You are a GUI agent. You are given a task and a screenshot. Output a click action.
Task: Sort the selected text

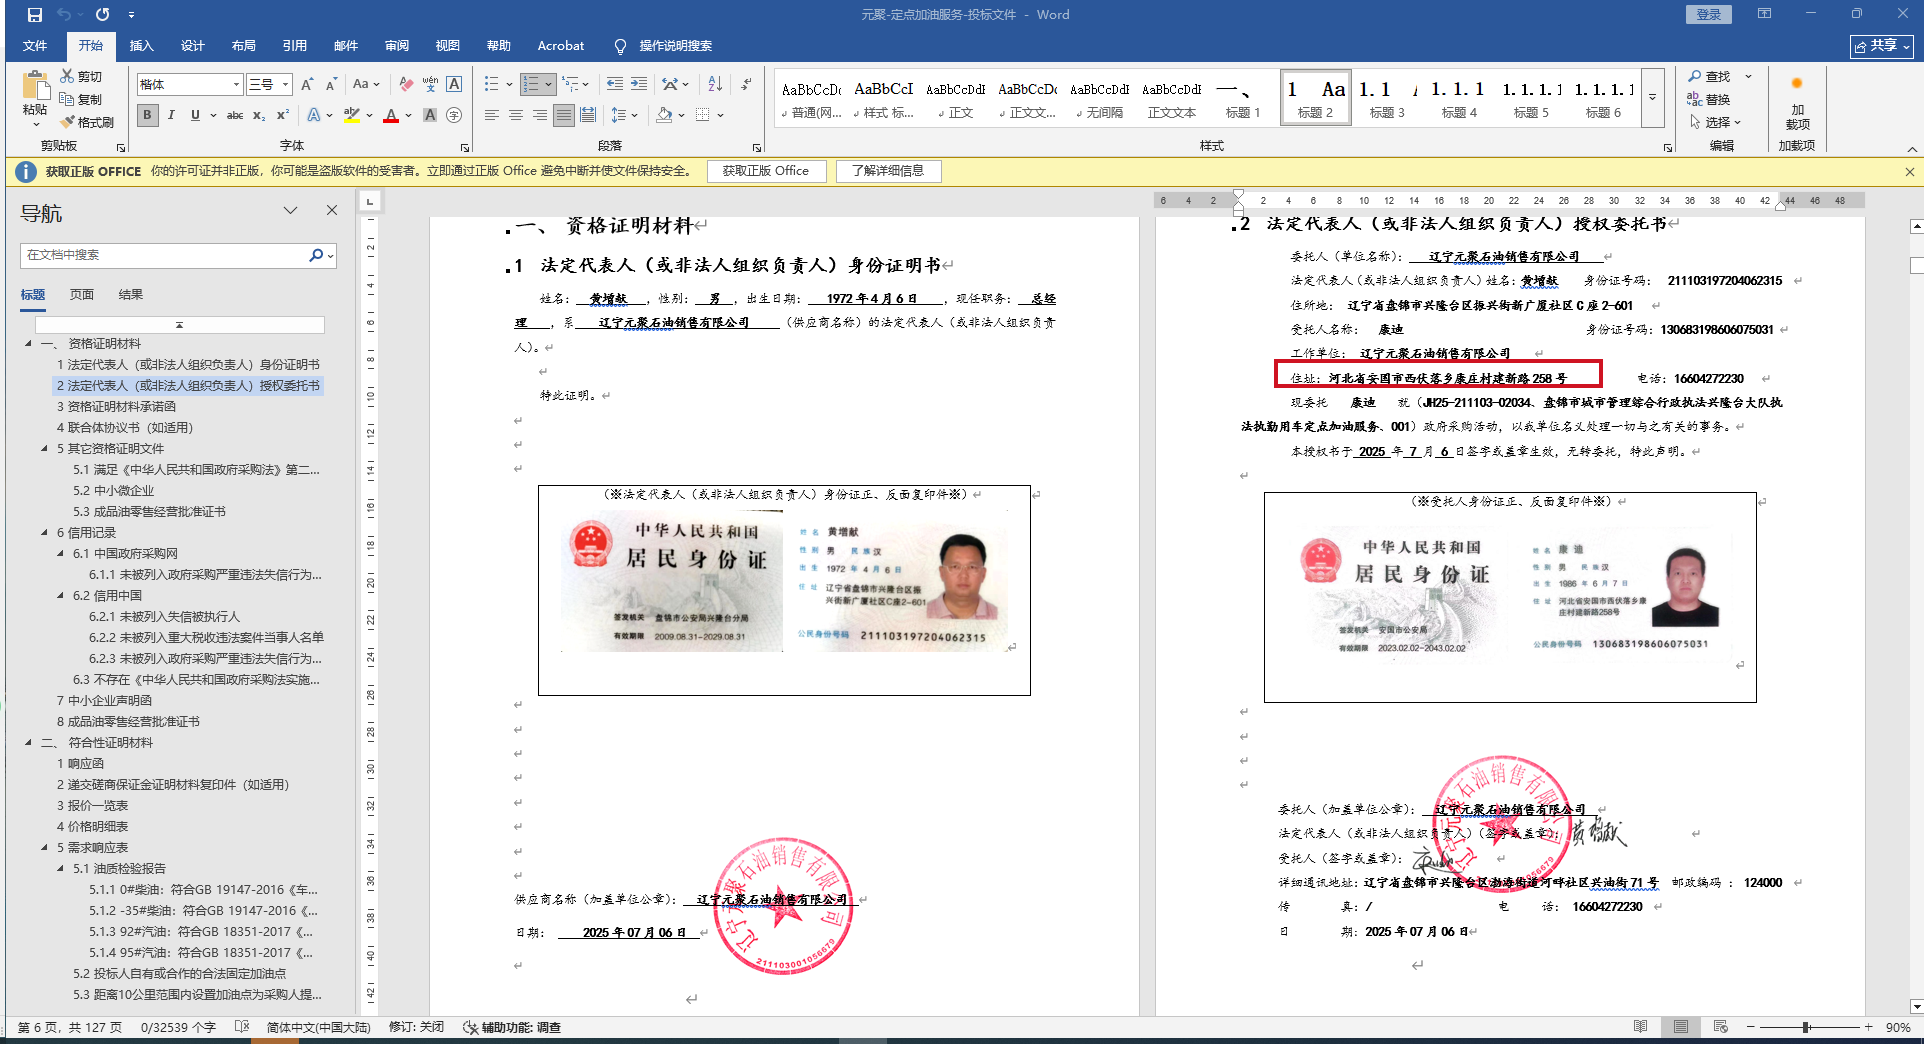click(x=715, y=84)
